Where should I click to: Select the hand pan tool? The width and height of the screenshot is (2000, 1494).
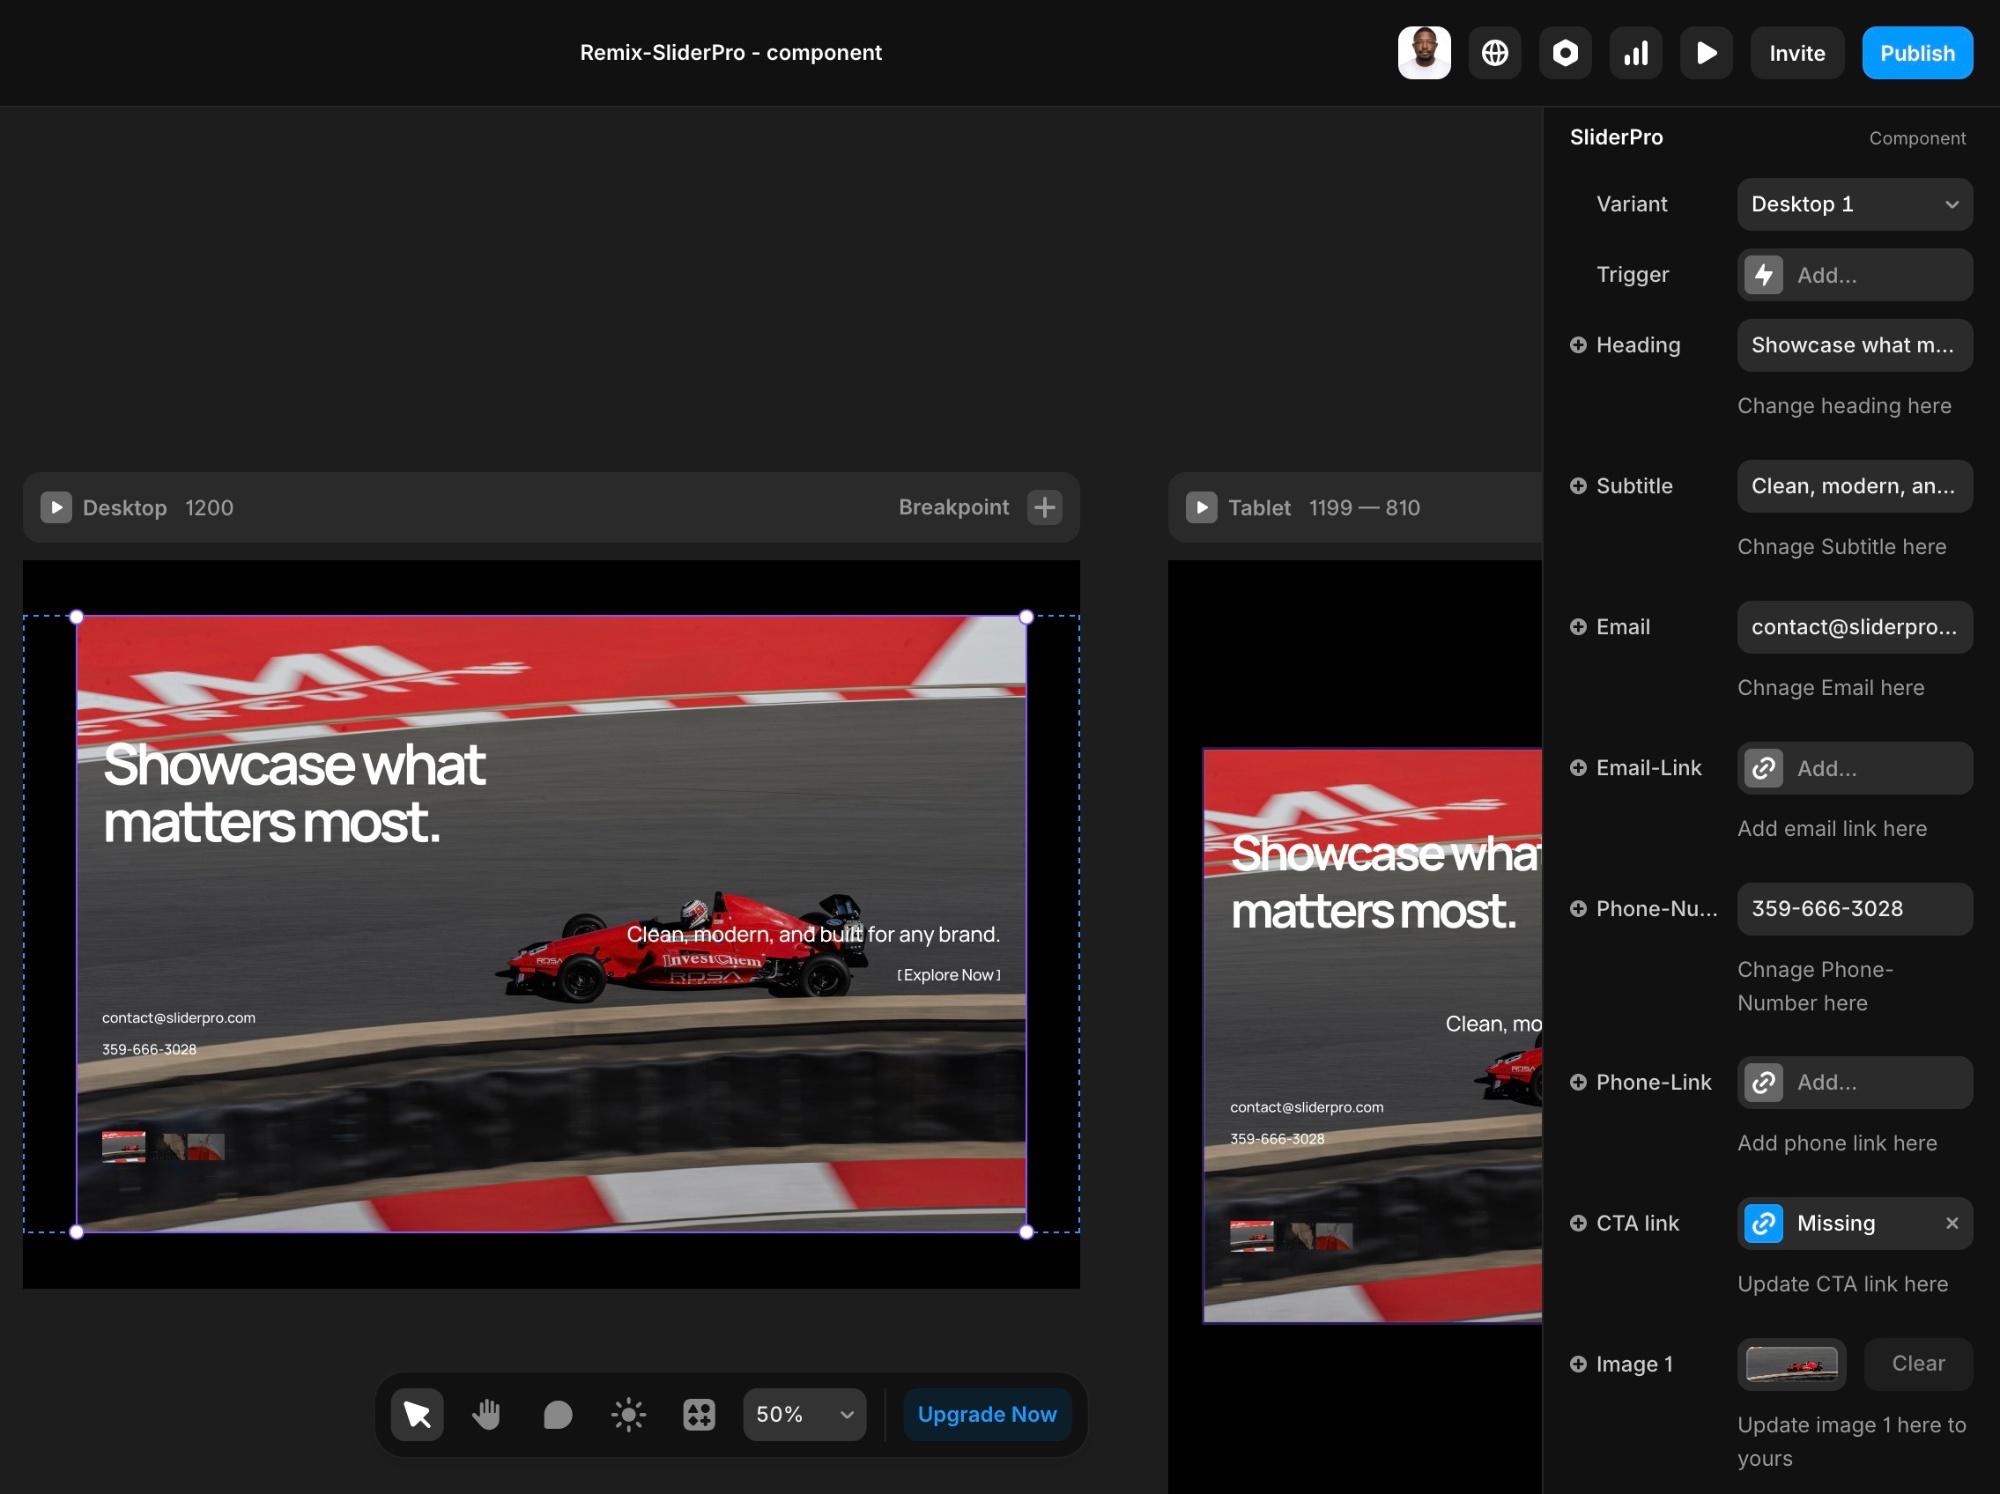(x=487, y=1414)
